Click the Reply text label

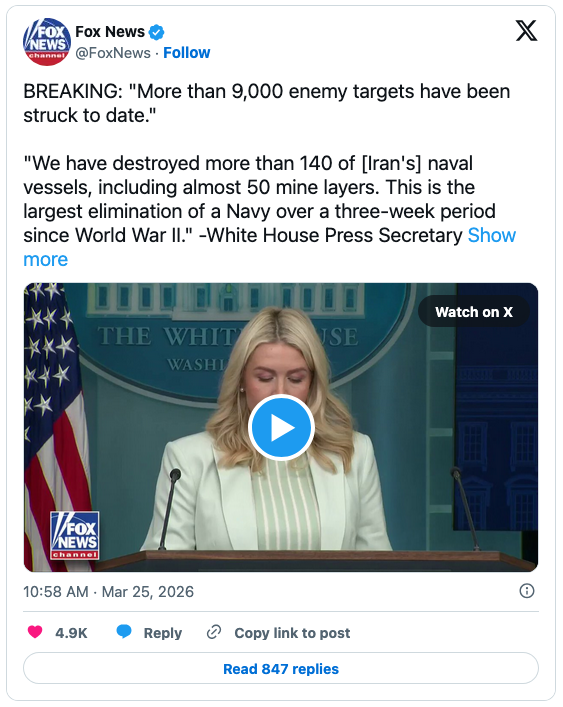point(163,633)
